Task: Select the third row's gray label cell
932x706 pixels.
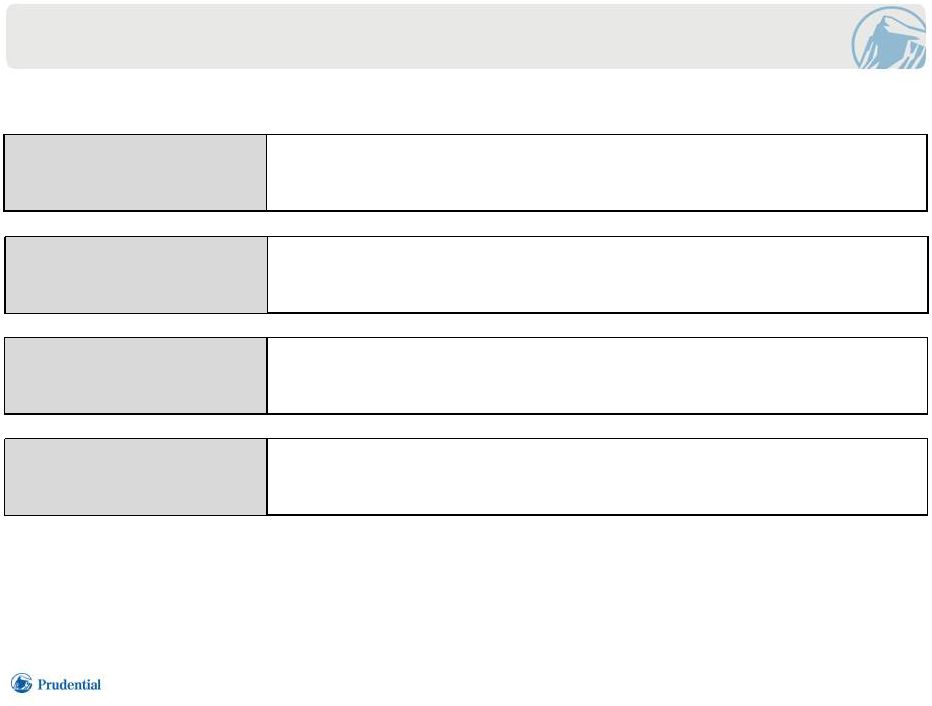Action: pyautogui.click(x=136, y=376)
